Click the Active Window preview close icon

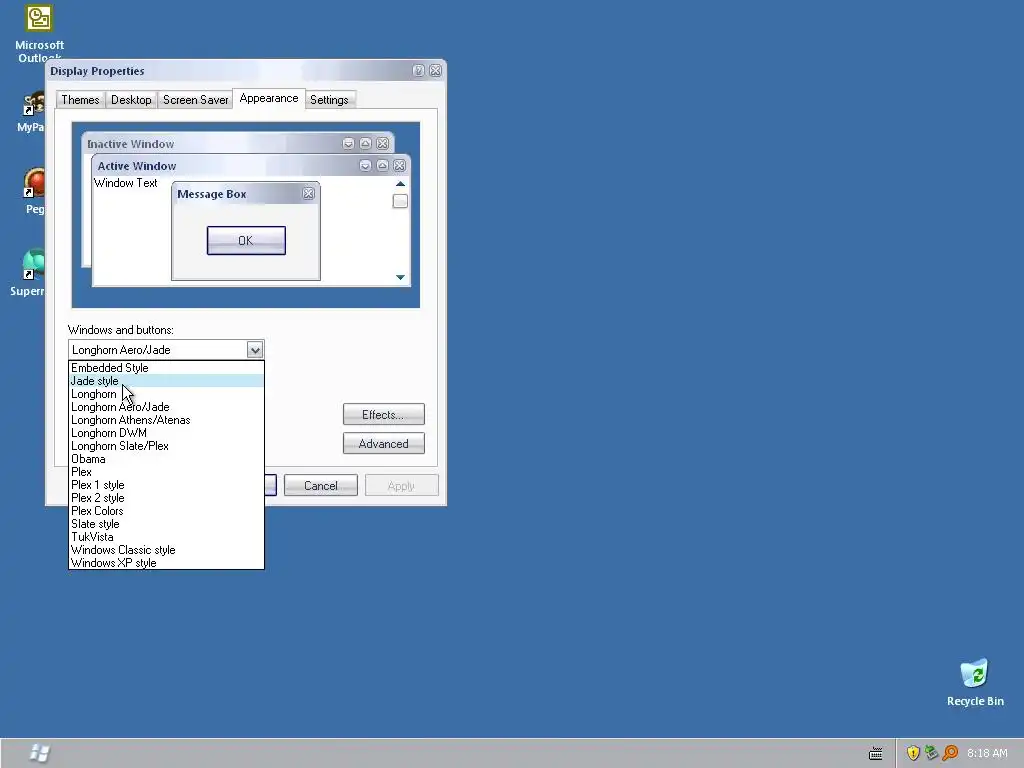pos(400,166)
